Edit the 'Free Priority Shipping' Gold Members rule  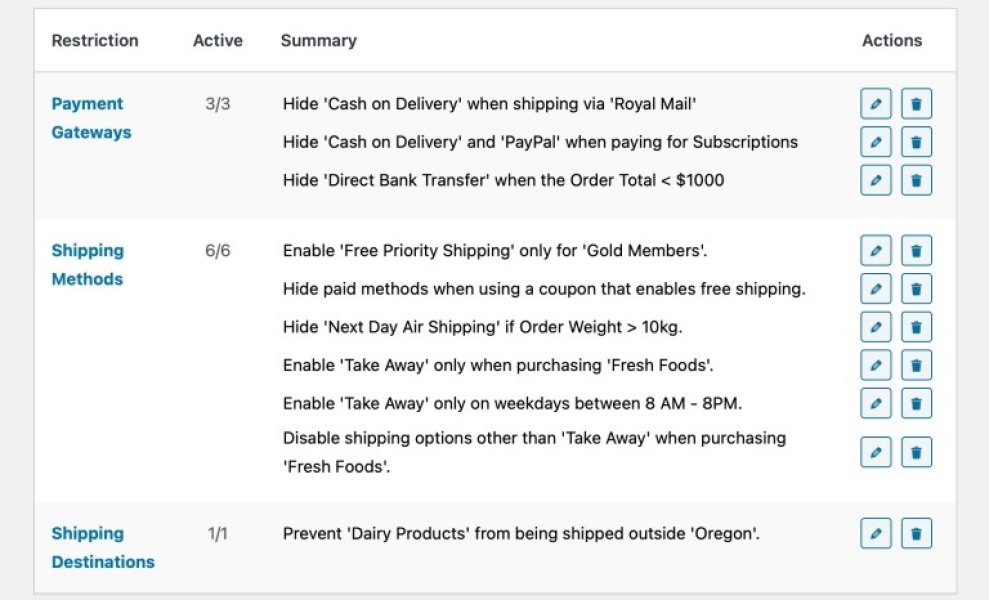[x=876, y=250]
